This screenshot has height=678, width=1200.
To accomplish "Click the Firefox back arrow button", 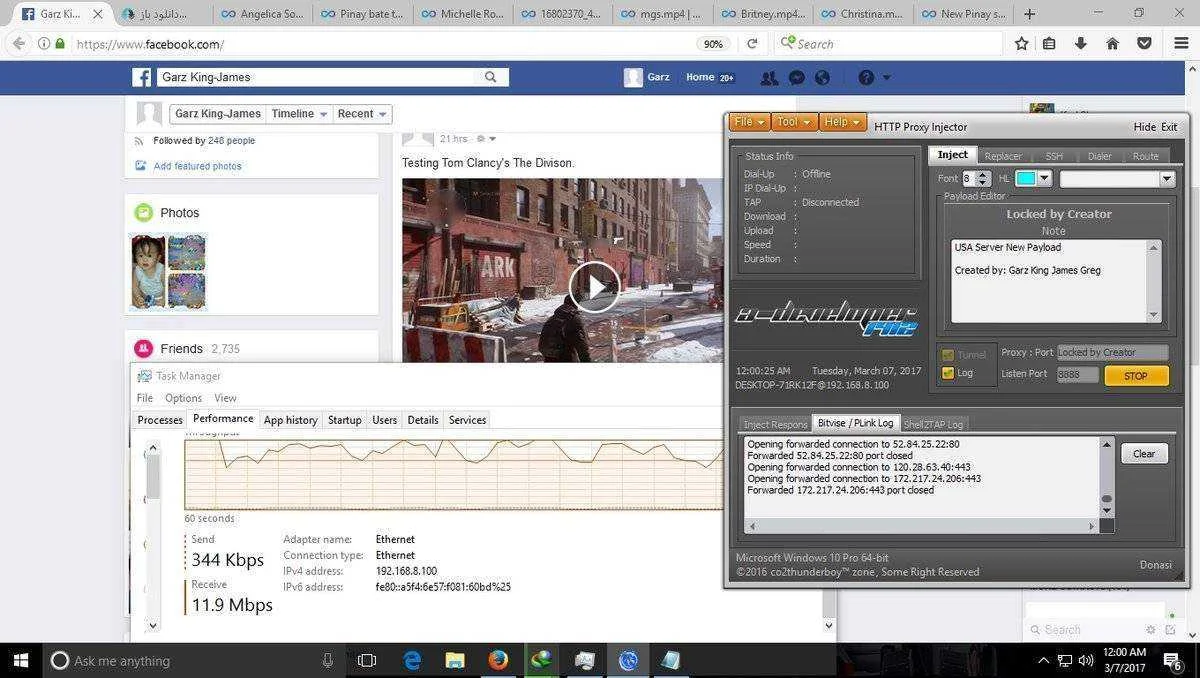I will [18, 44].
